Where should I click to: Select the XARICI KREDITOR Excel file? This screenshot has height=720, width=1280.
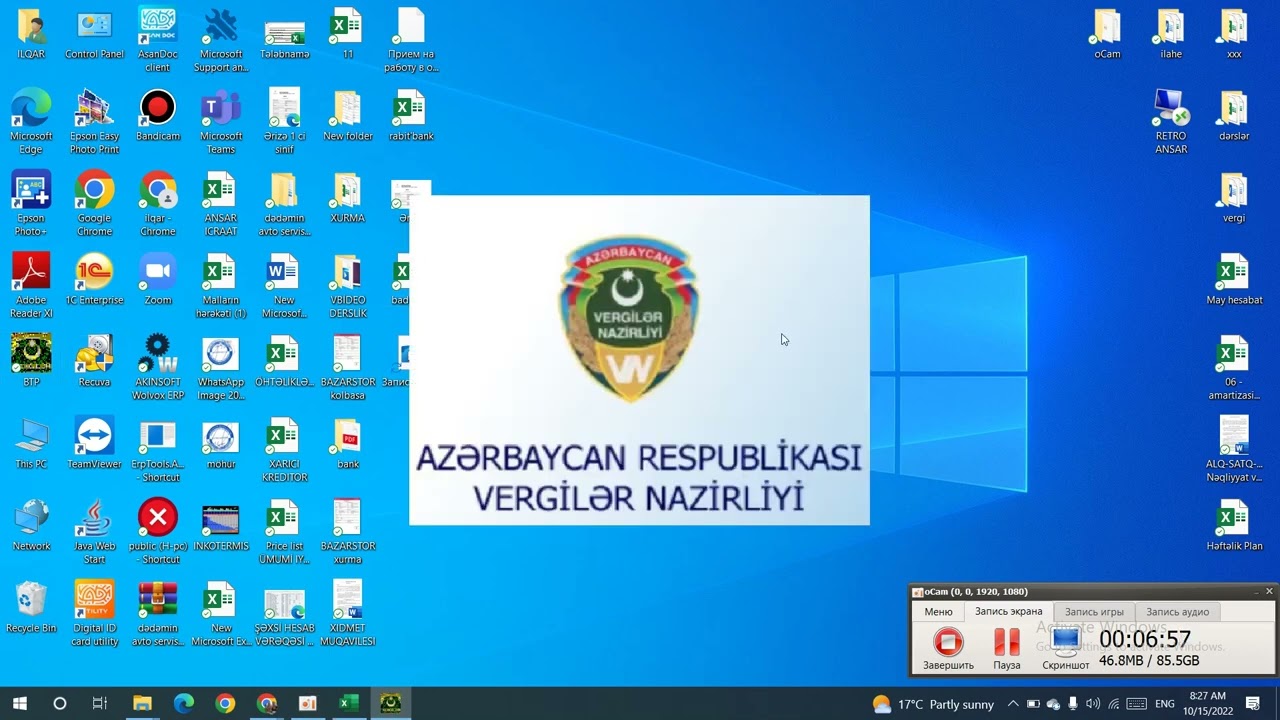(284, 450)
